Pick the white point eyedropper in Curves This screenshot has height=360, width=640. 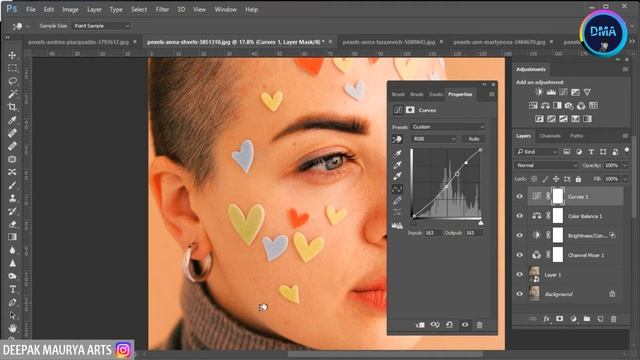pyautogui.click(x=397, y=176)
